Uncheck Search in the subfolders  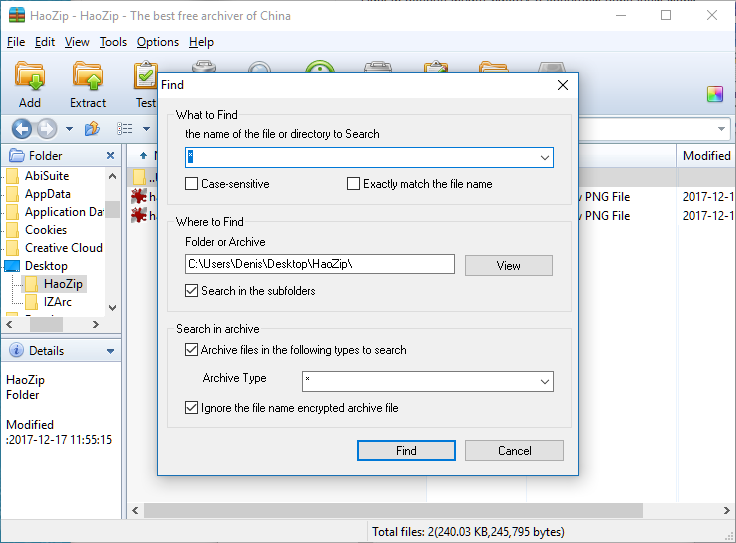point(192,291)
